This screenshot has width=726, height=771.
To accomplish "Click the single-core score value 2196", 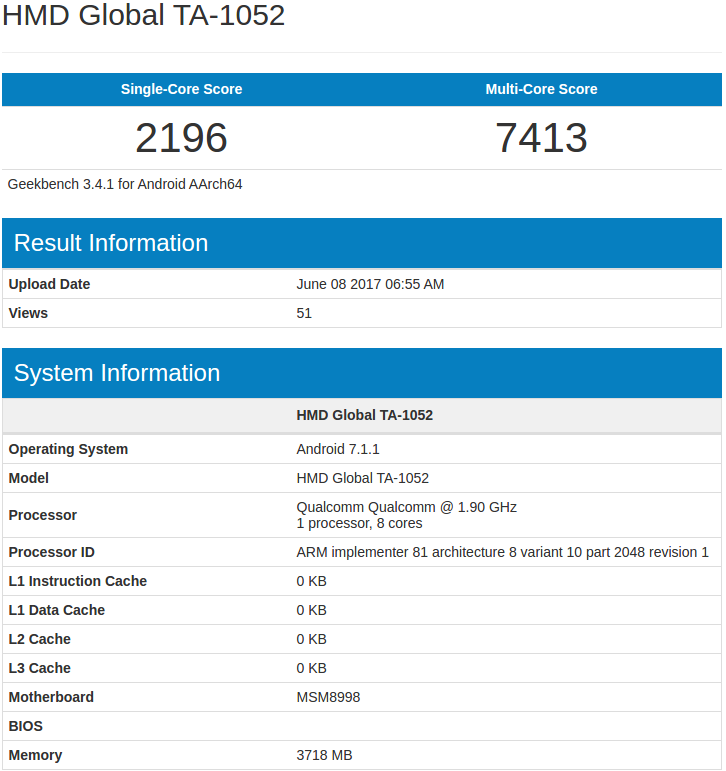I will [x=181, y=138].
